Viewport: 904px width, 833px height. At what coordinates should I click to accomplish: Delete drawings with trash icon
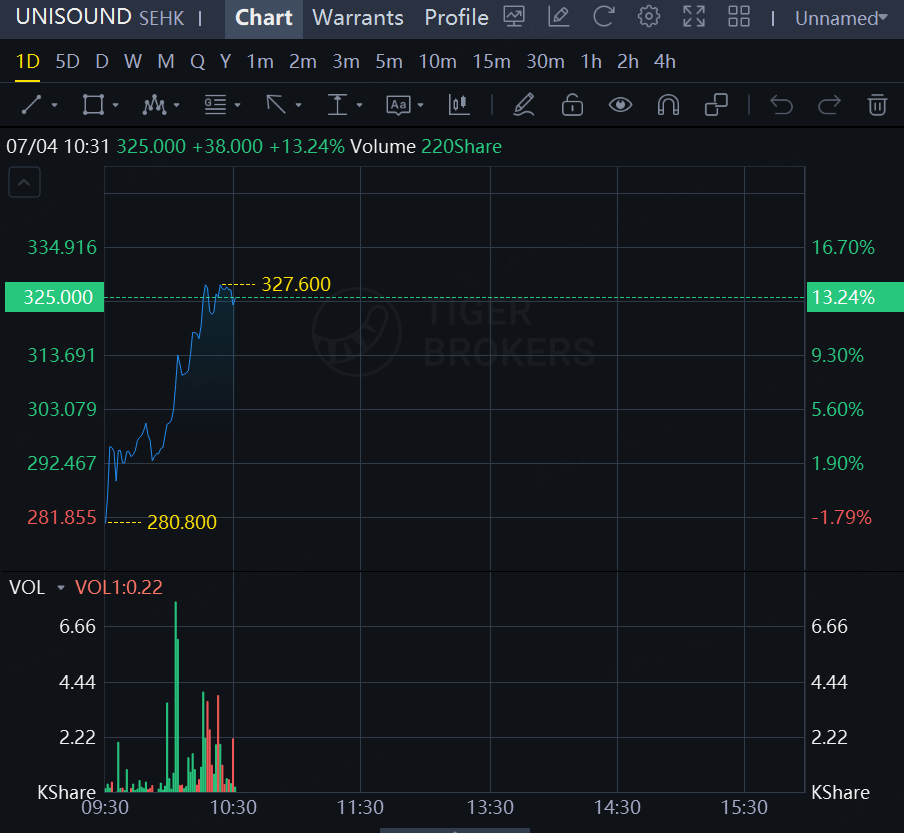(x=877, y=104)
